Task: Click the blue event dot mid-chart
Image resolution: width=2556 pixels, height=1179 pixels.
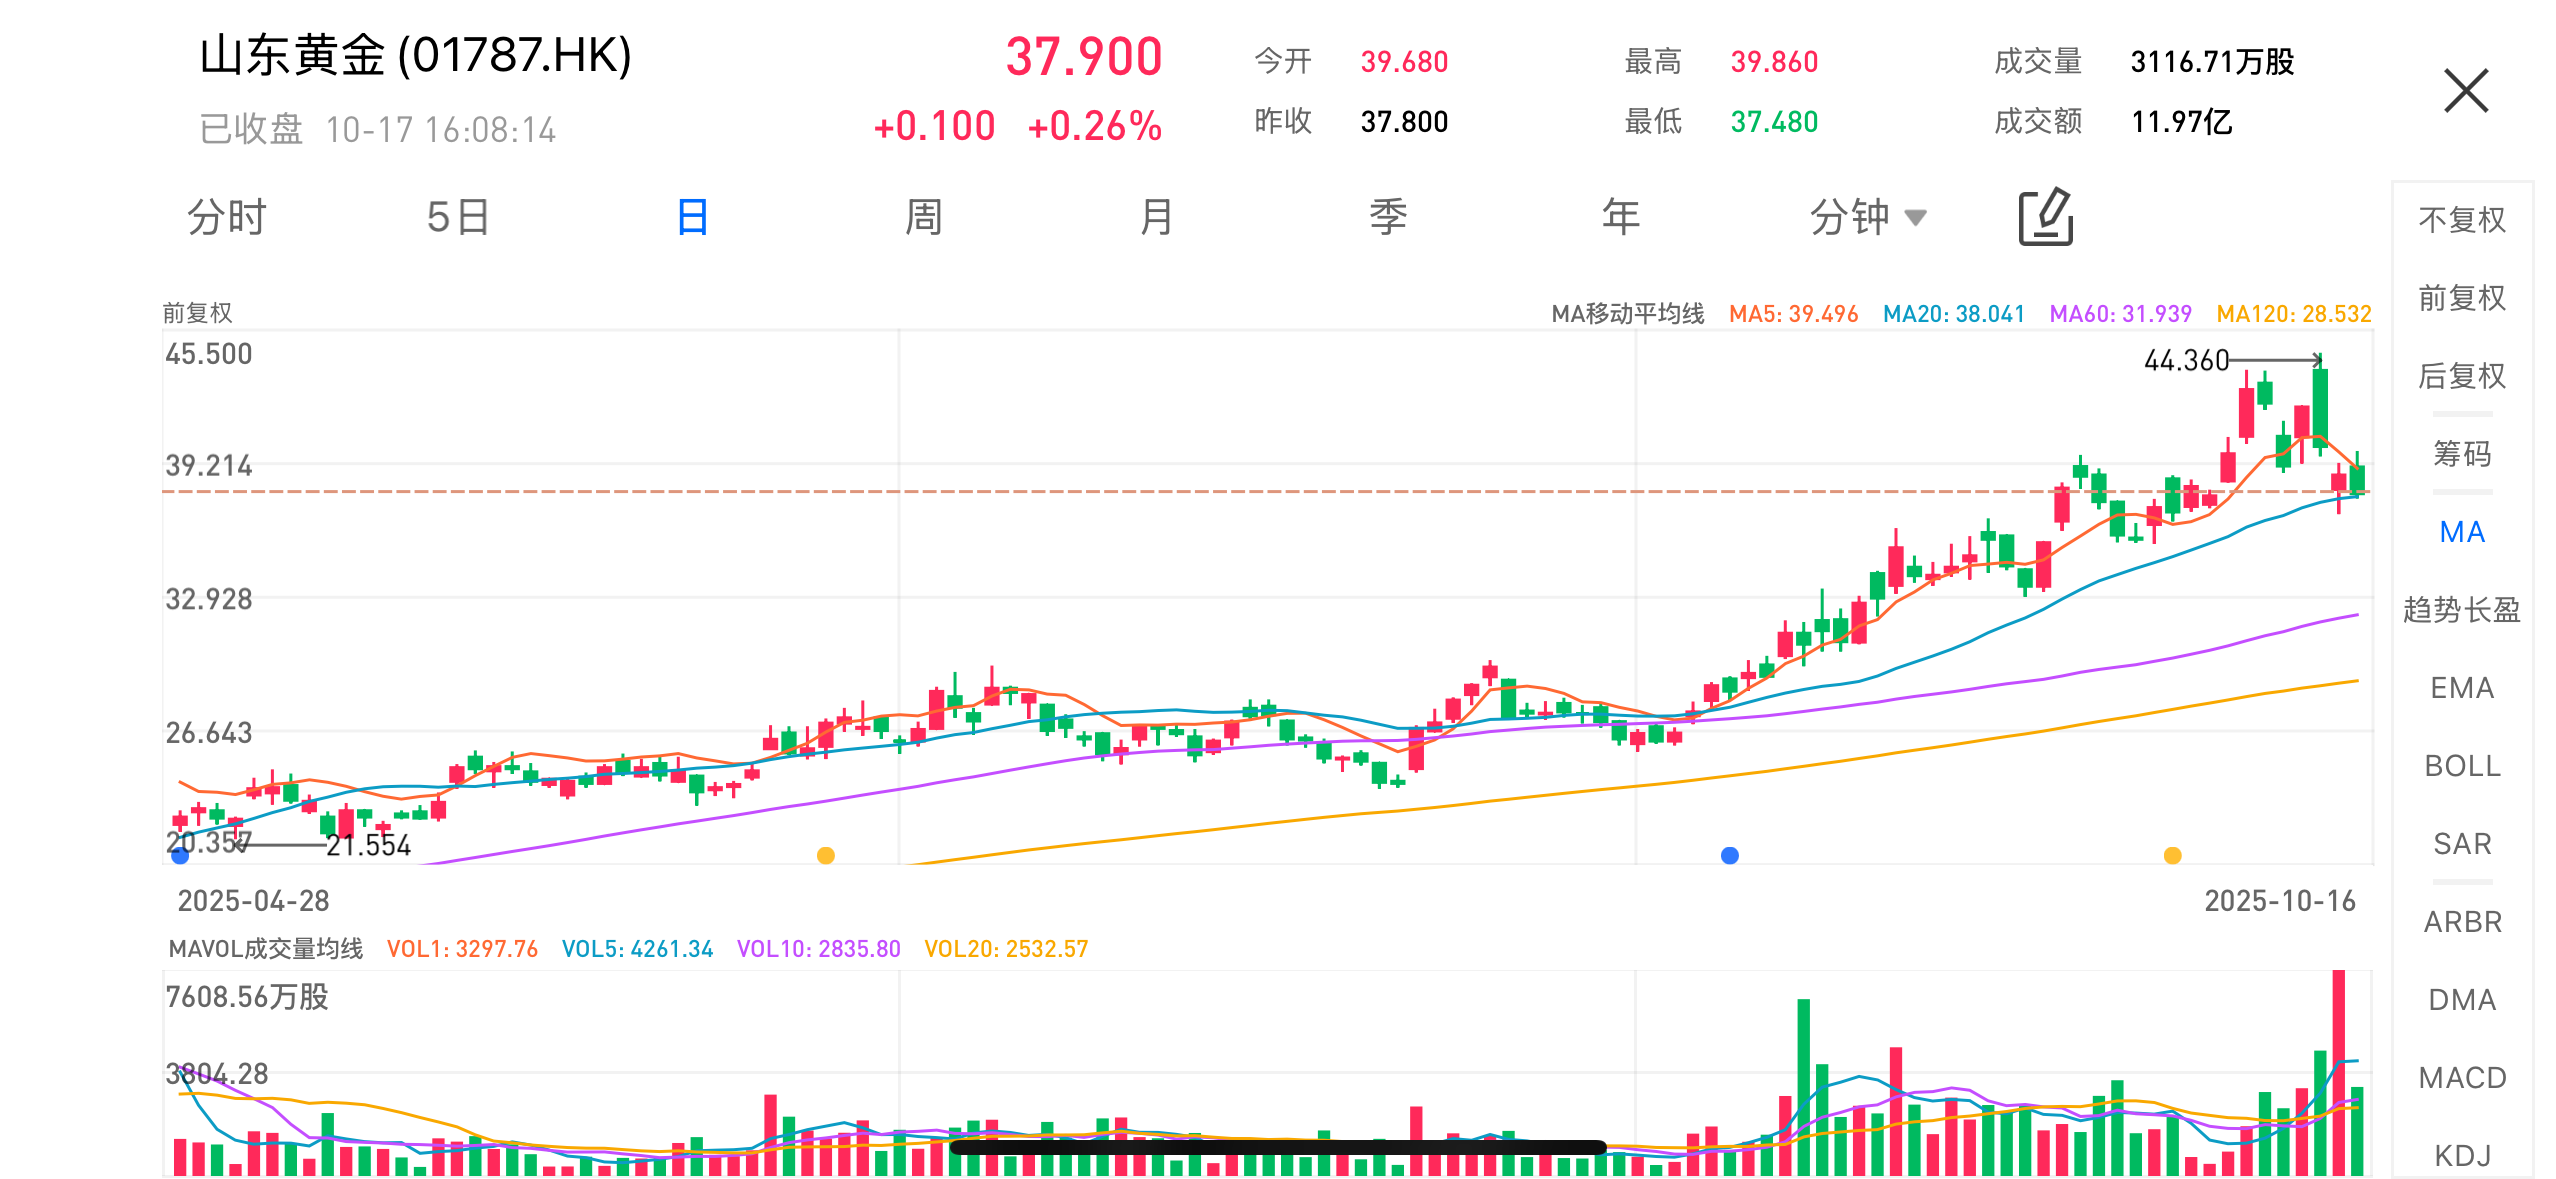Action: [x=1729, y=855]
